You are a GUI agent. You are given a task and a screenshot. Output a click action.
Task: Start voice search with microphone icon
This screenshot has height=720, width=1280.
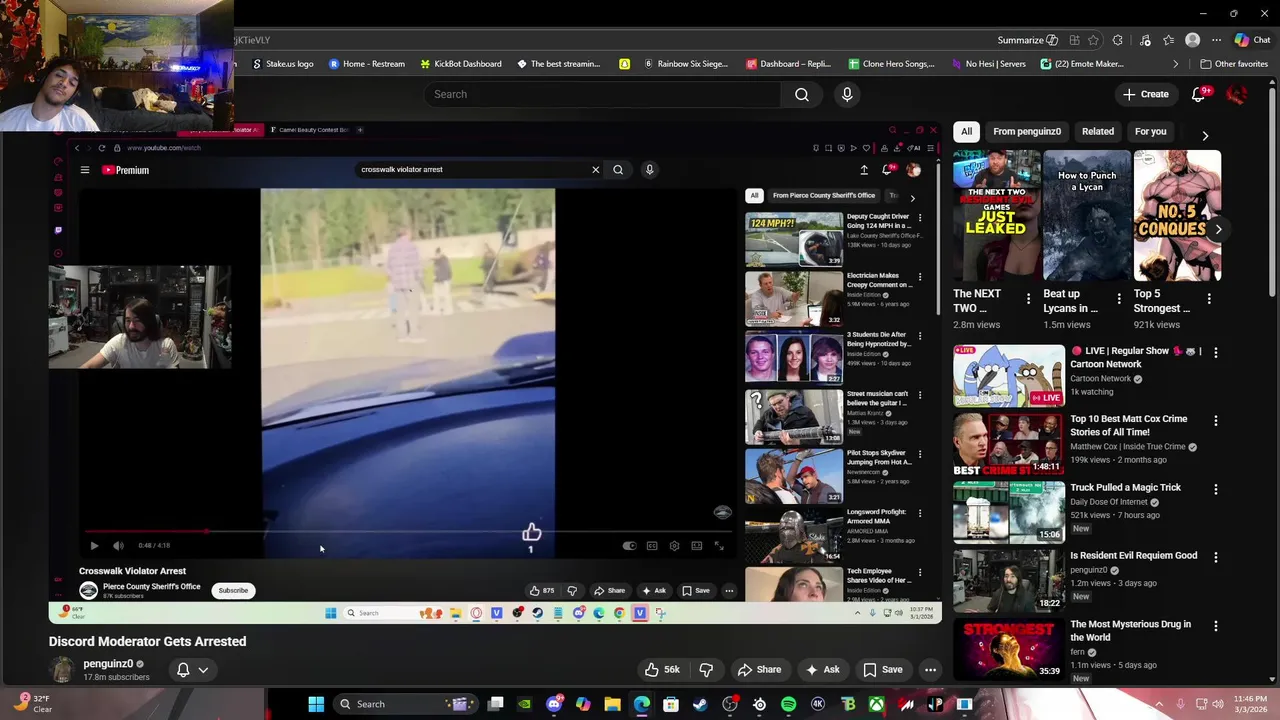(x=847, y=94)
